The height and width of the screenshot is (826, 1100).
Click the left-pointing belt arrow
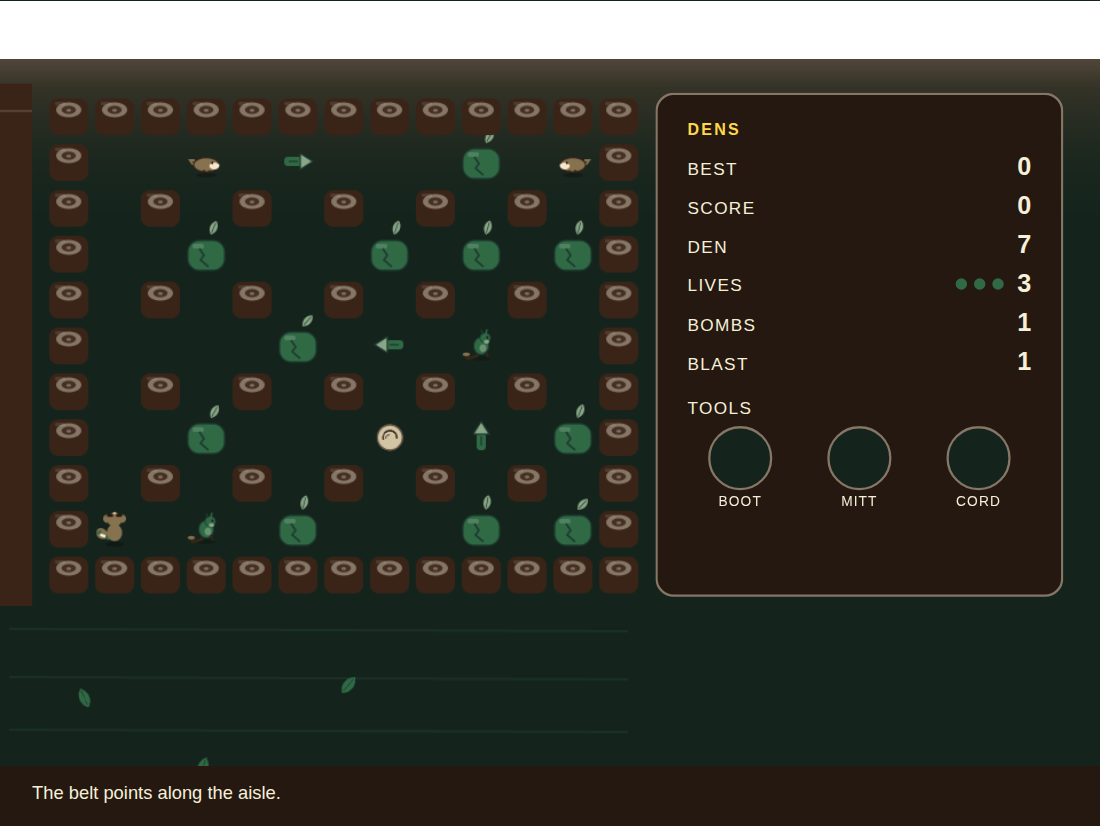coord(389,345)
